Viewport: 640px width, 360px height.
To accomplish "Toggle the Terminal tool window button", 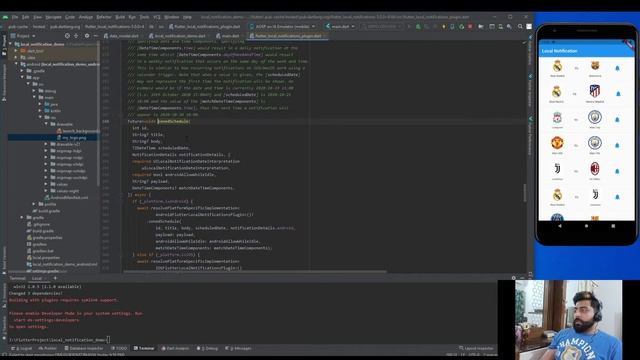I will pyautogui.click(x=144, y=349).
